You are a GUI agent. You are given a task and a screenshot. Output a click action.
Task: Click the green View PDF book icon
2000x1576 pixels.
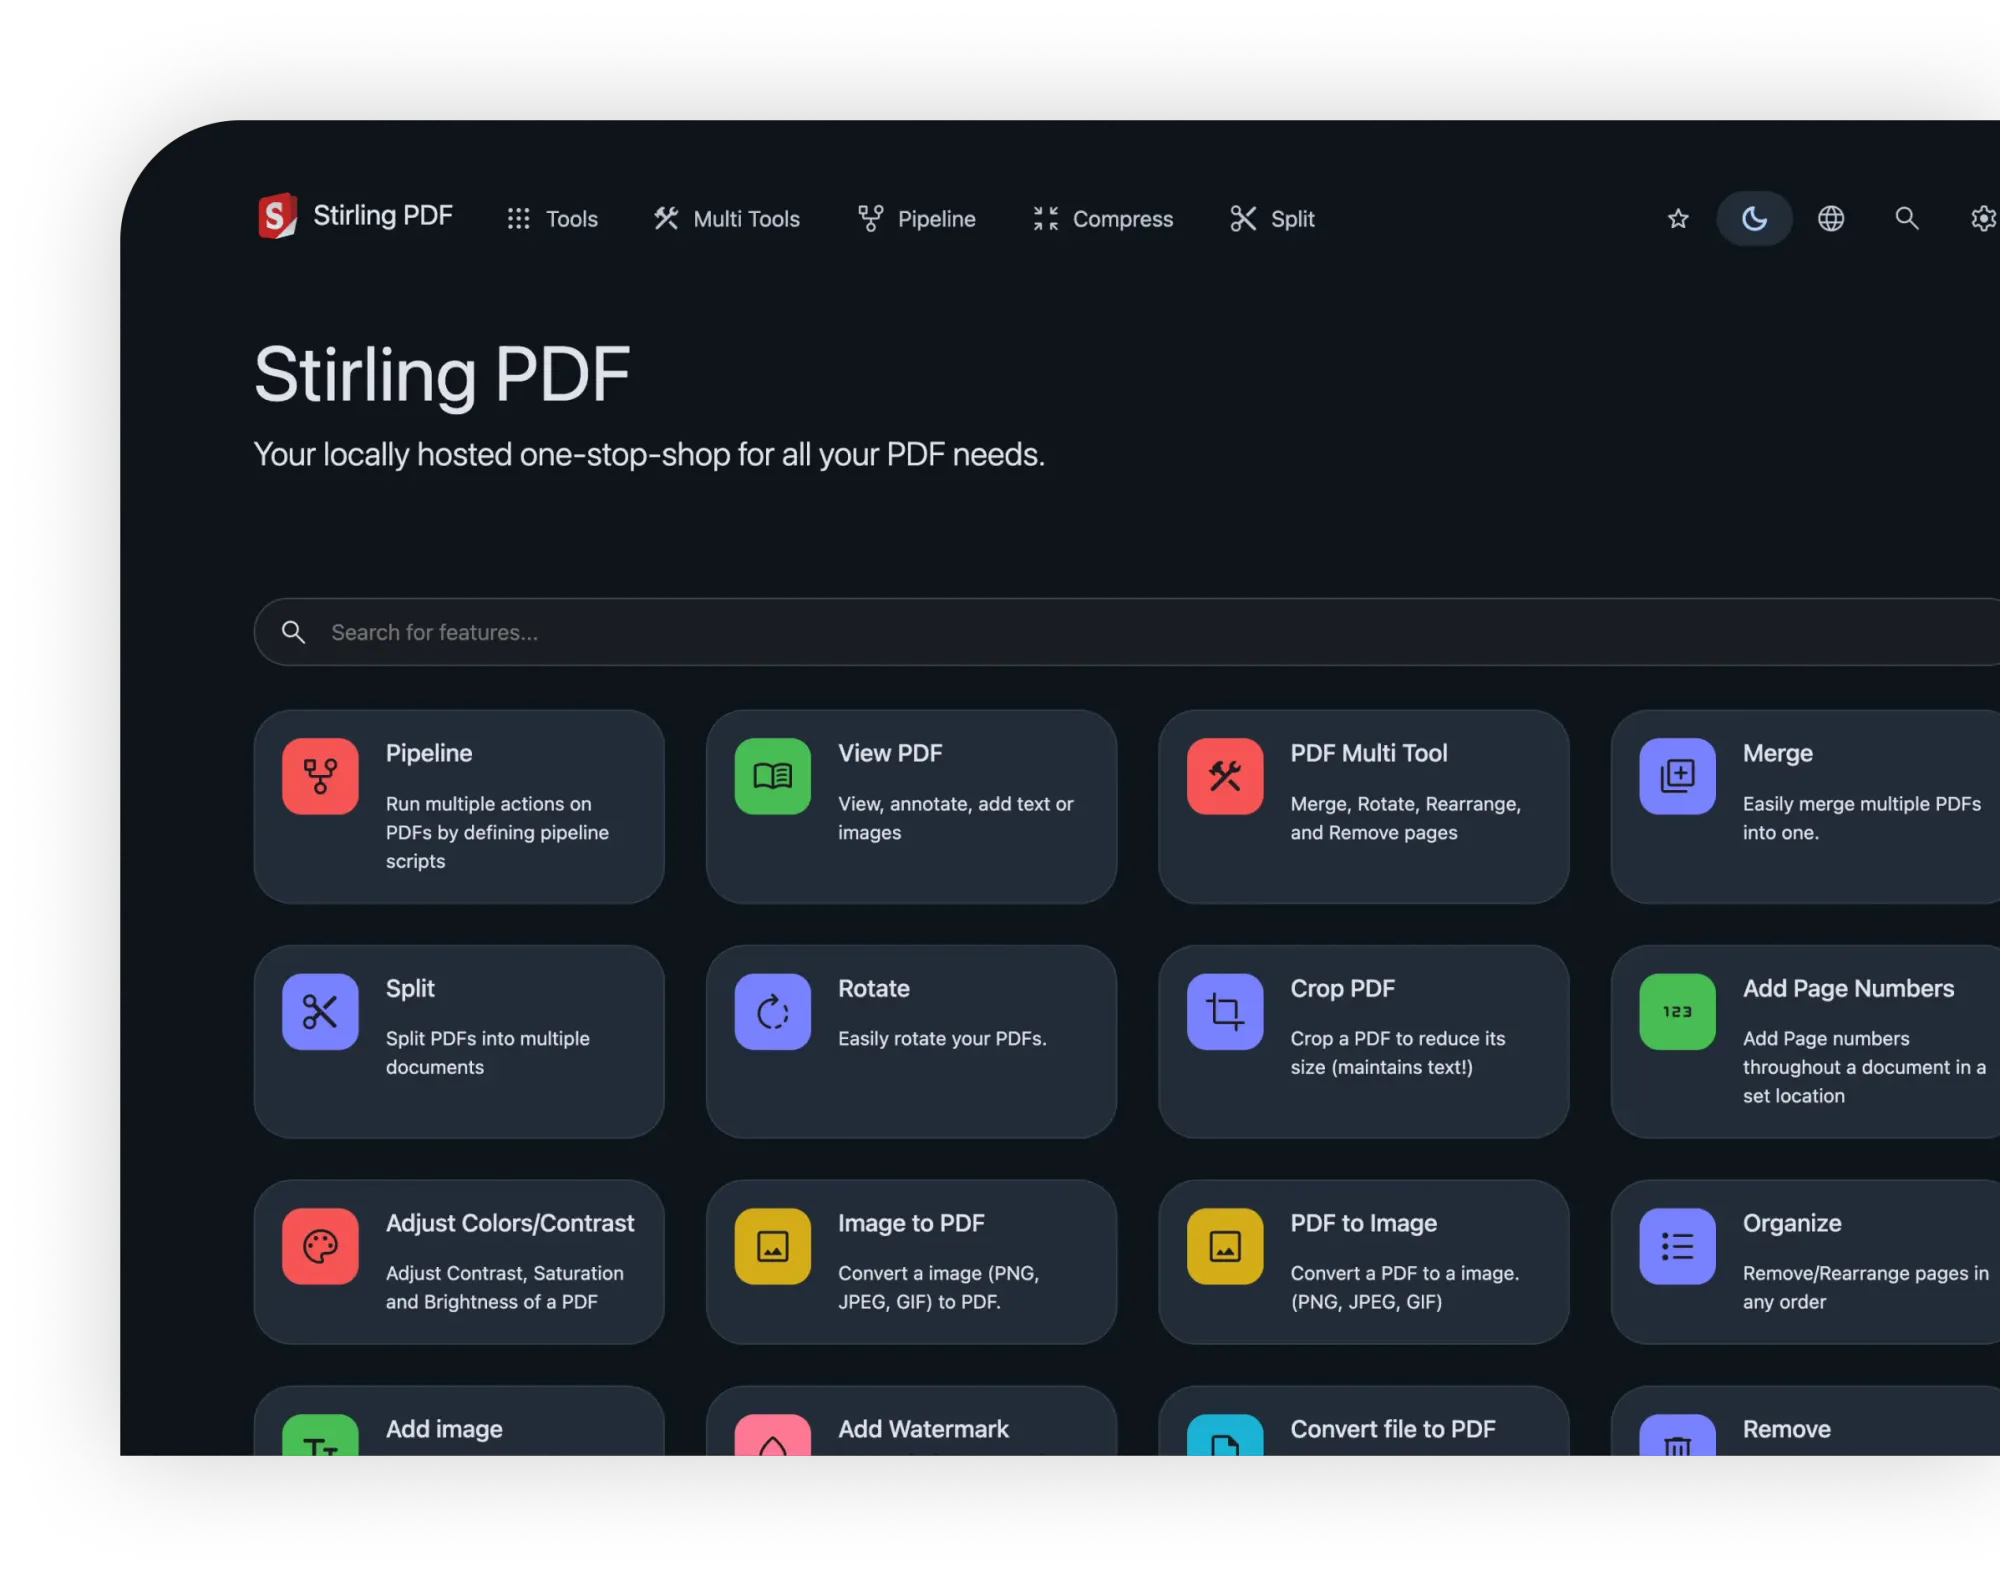[x=771, y=777]
